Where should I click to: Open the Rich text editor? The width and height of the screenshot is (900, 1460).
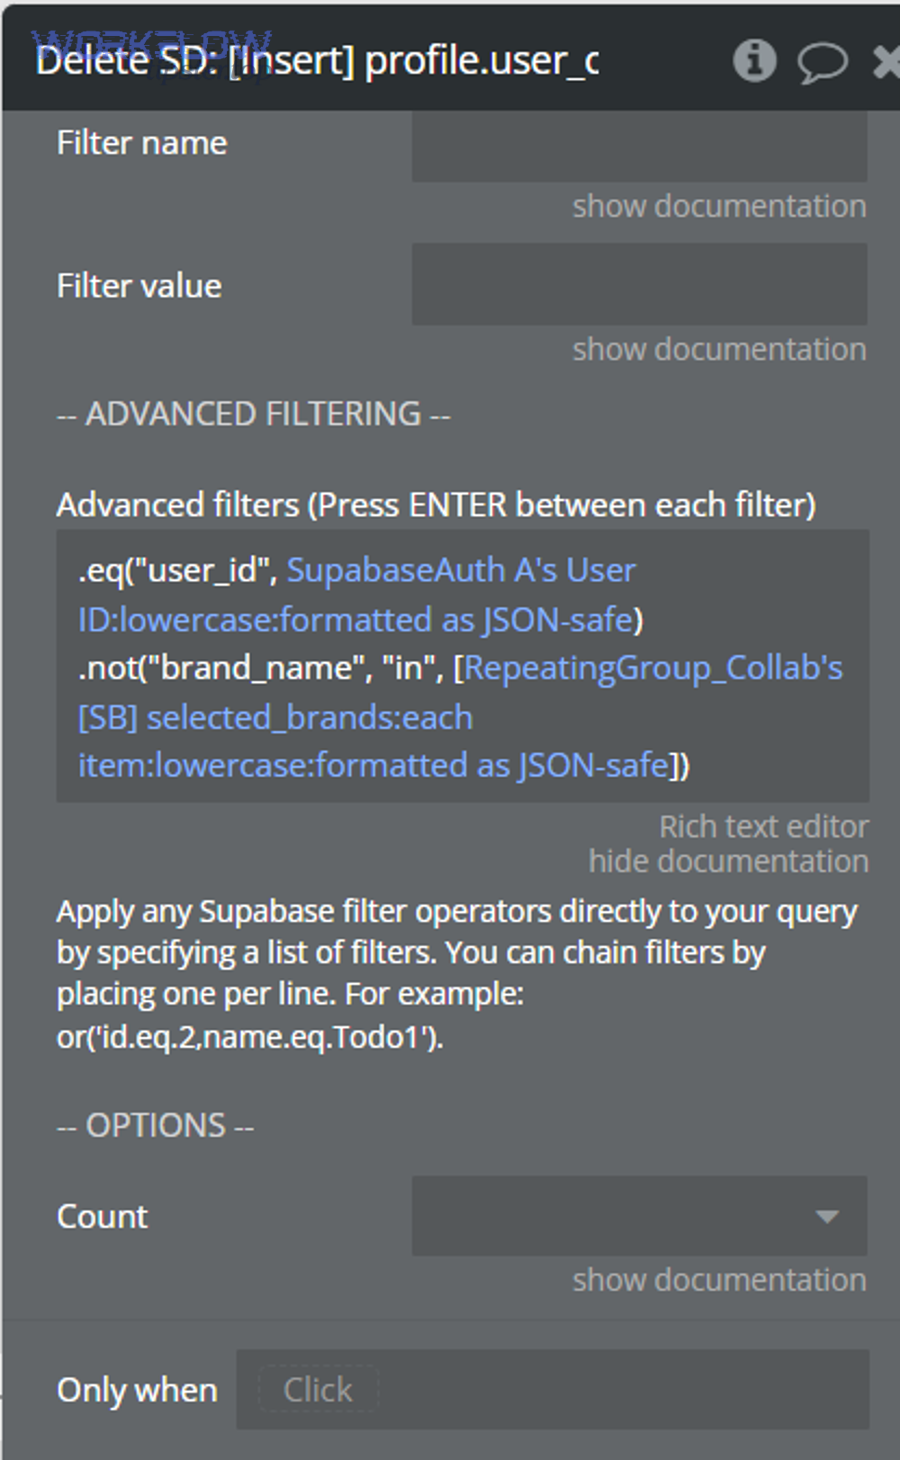point(763,826)
